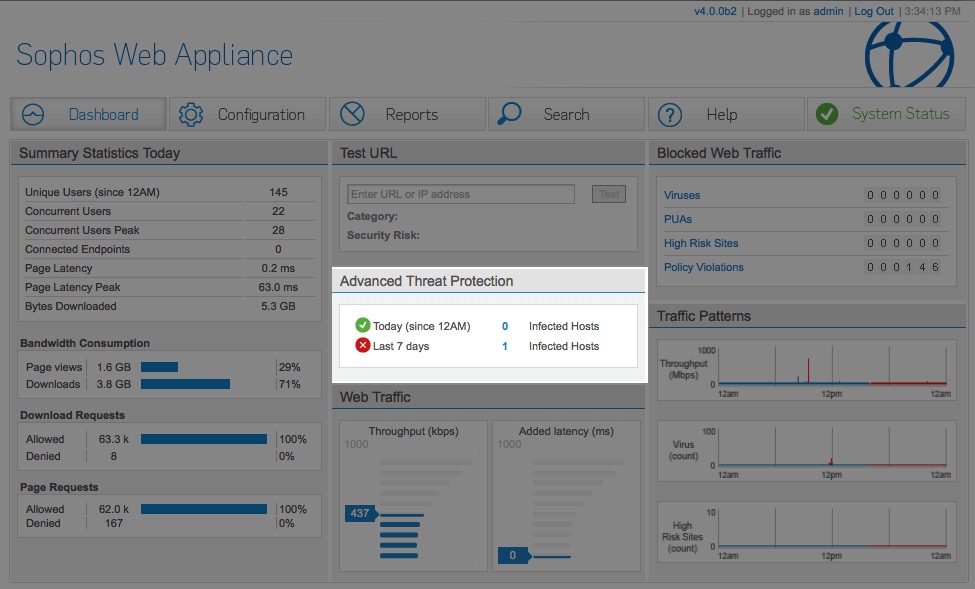The width and height of the screenshot is (975, 589).
Task: Click the Page Requests Denied count 167
Action: point(114,524)
